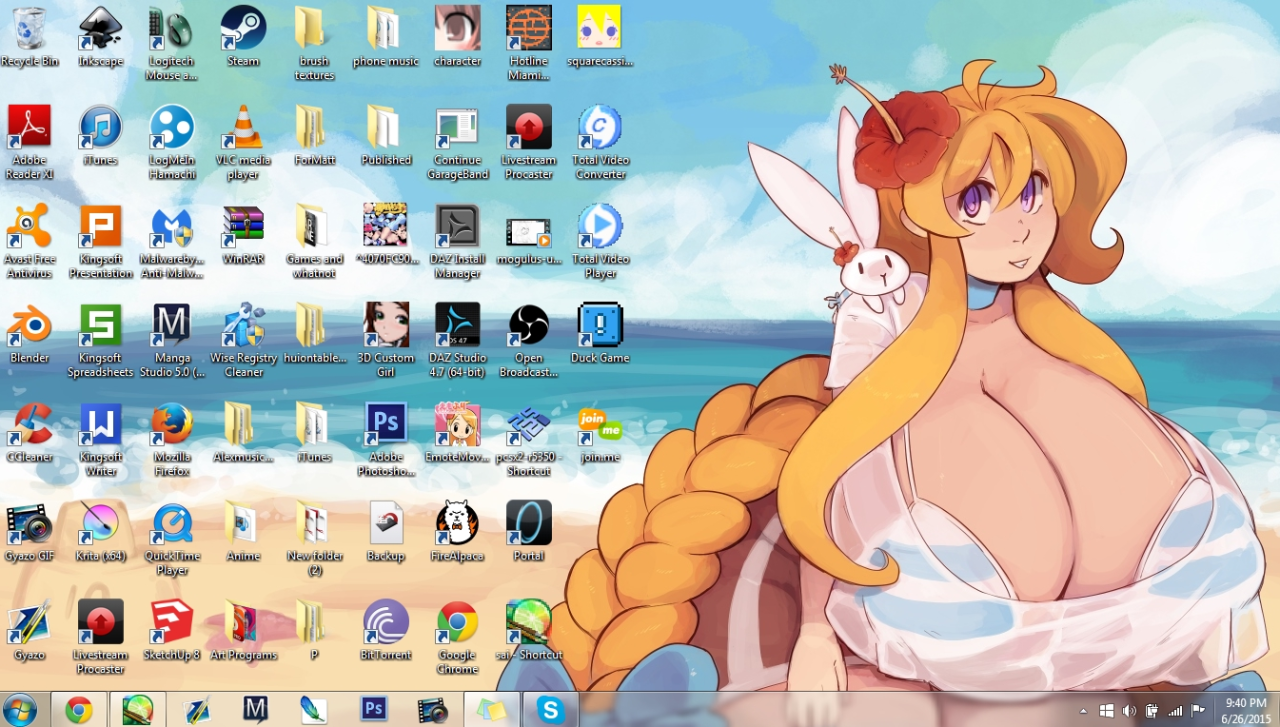Select the Kingsoft Spreadsheets shortcut

[100, 340]
